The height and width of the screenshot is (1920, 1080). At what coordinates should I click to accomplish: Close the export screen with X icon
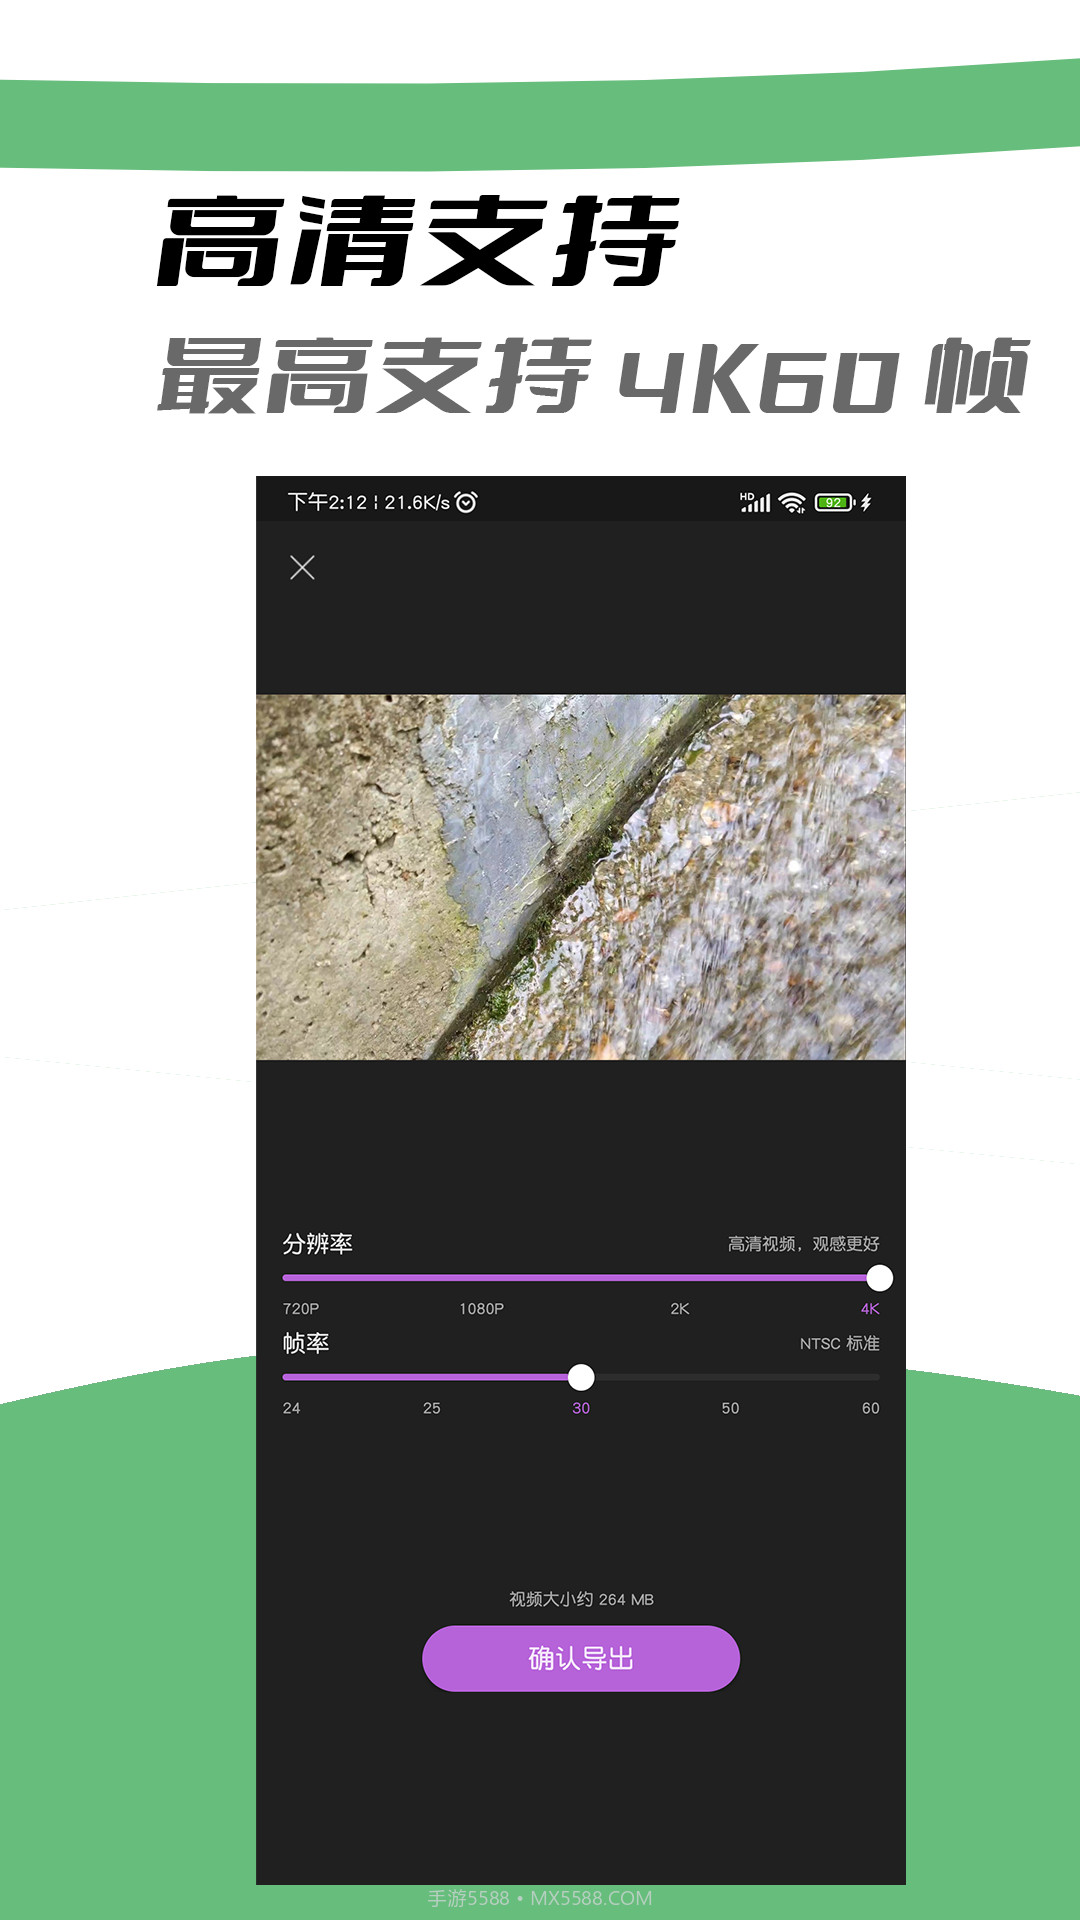point(302,568)
